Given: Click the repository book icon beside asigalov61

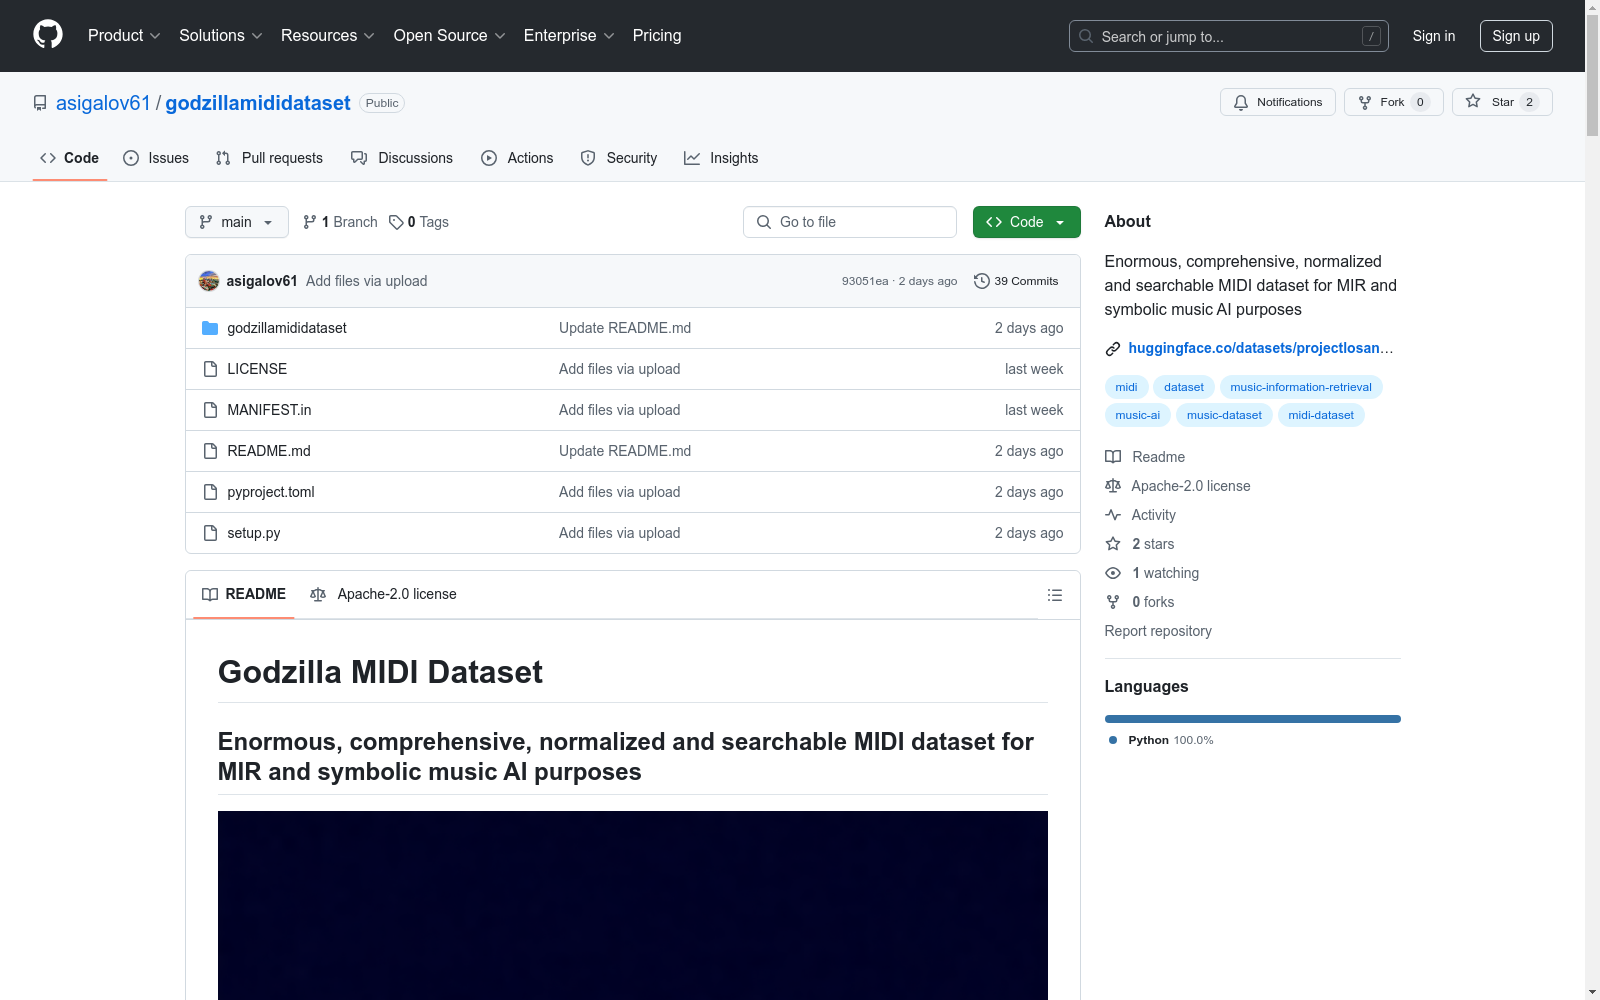Looking at the screenshot, I should coord(40,103).
